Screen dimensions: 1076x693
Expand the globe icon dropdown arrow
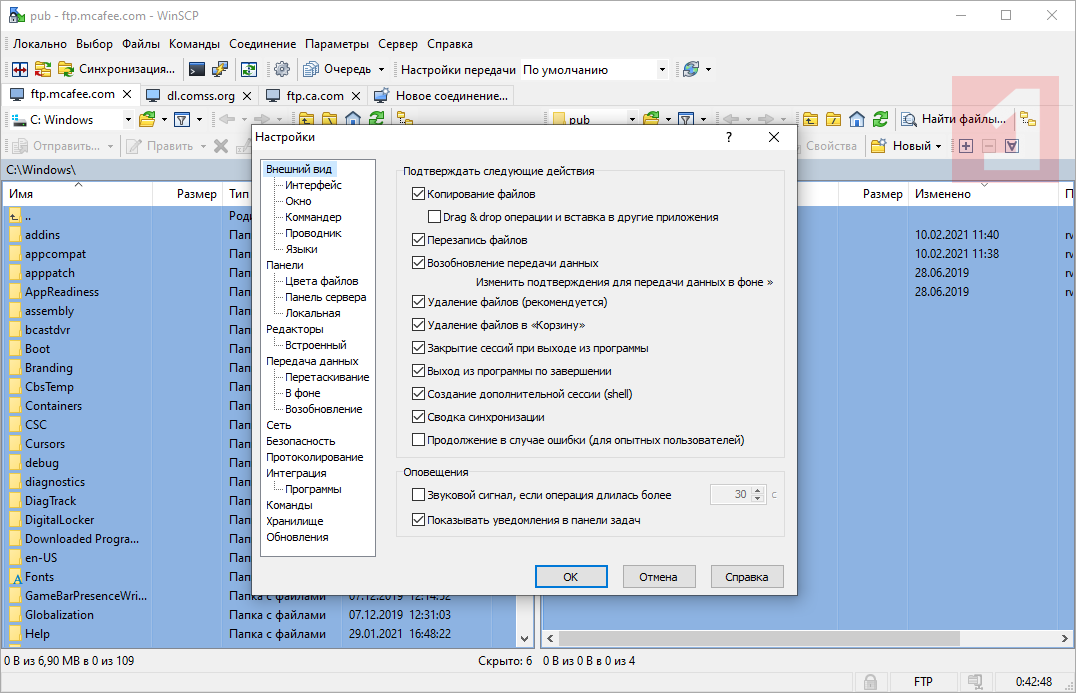point(709,69)
